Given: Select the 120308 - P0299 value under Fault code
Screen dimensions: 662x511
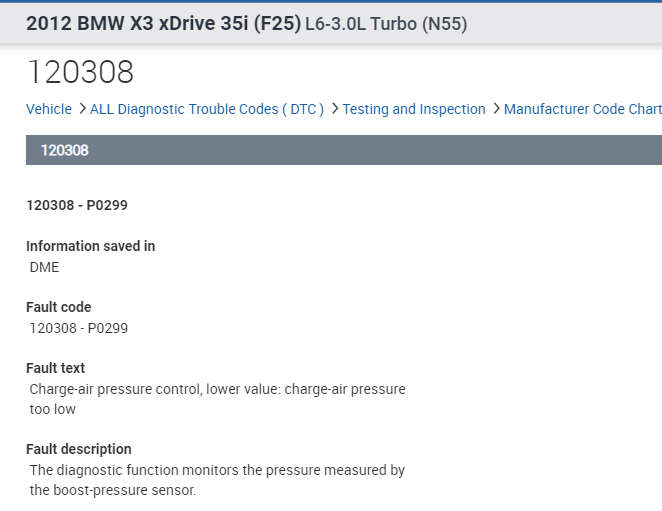Looking at the screenshot, I should point(79,328).
